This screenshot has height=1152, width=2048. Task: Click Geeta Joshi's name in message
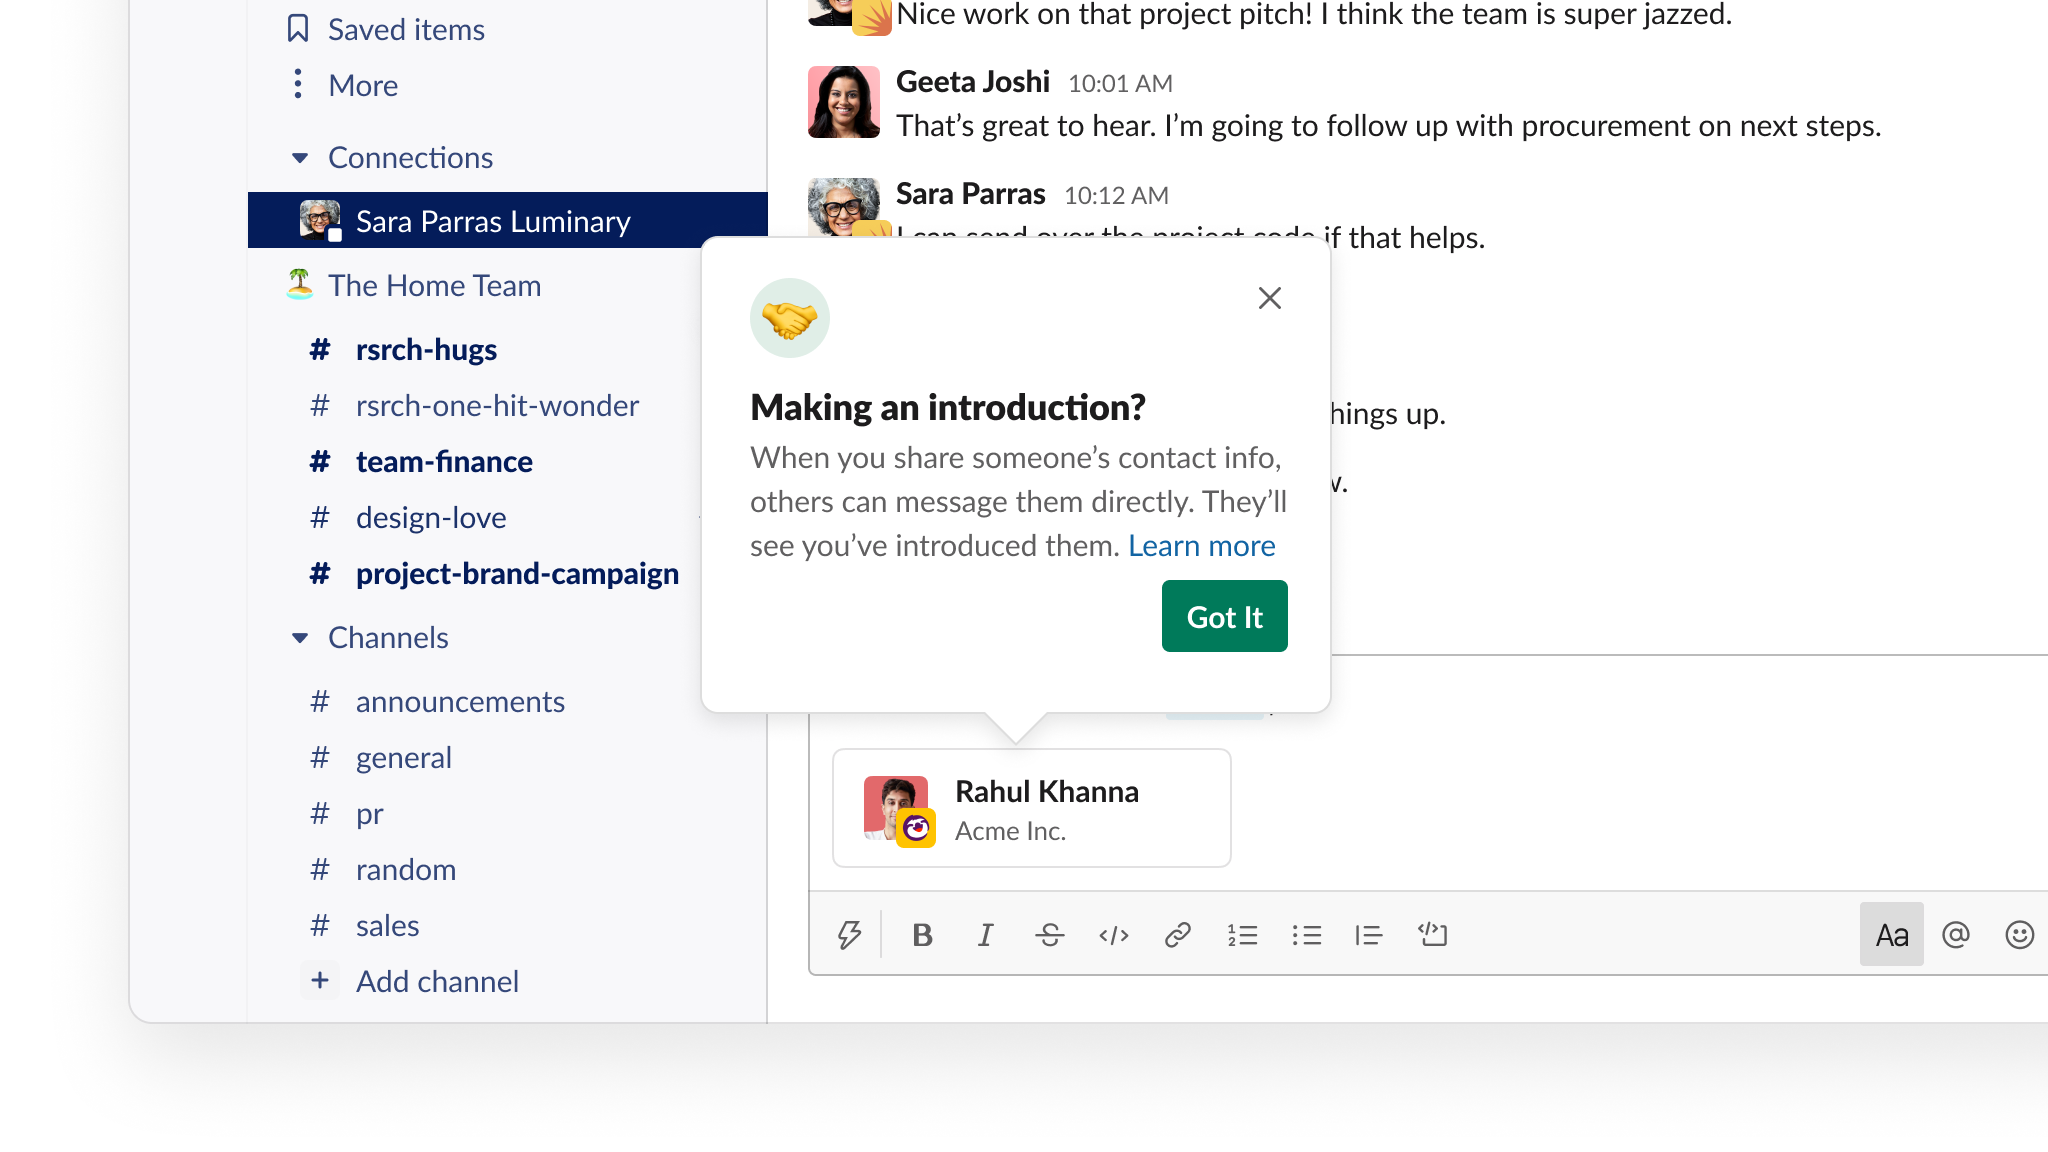pyautogui.click(x=973, y=81)
